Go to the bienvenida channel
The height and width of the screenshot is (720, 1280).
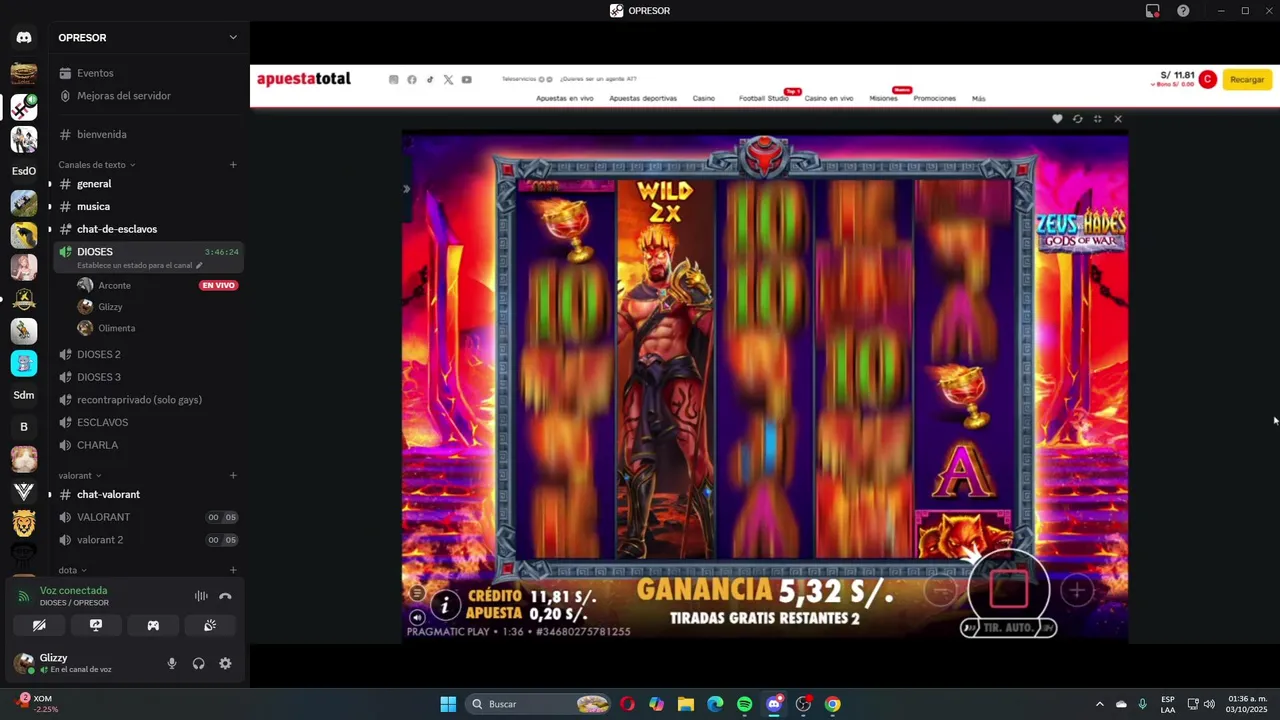coord(148,134)
